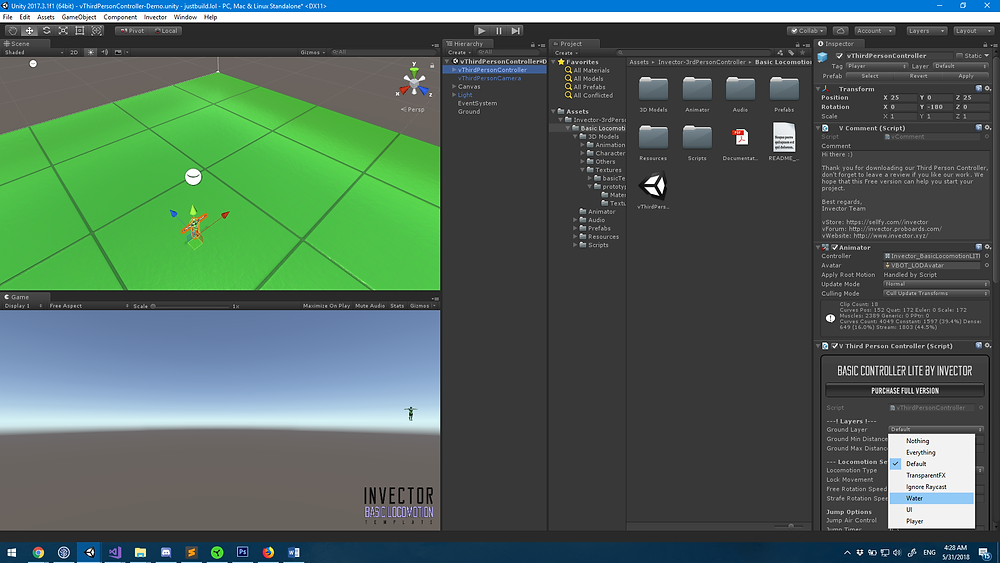Viewport: 1000px width, 563px height.
Task: Toggle the Static checkbox
Action: pyautogui.click(x=959, y=55)
